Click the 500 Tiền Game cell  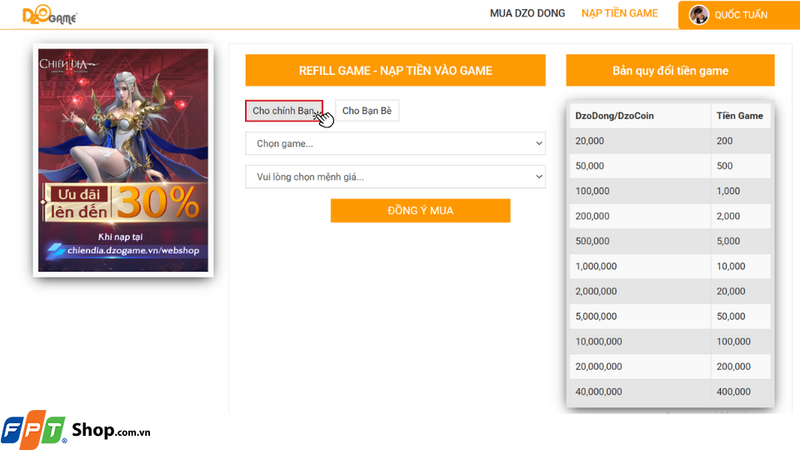click(x=741, y=166)
